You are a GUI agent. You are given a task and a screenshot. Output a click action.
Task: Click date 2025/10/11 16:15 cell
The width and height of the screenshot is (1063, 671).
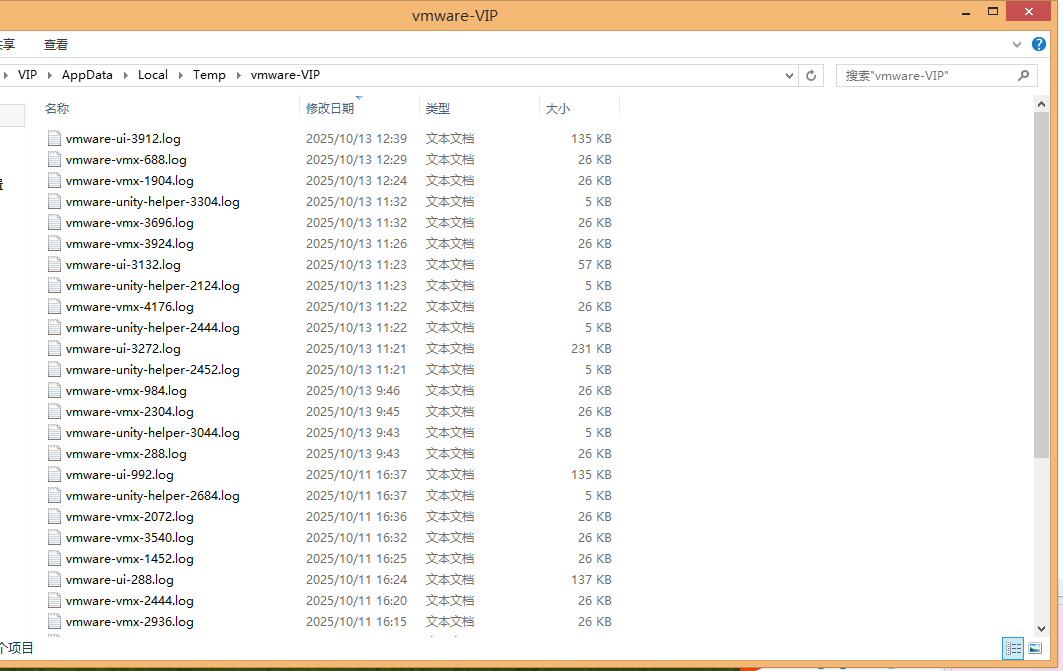pyautogui.click(x=356, y=622)
